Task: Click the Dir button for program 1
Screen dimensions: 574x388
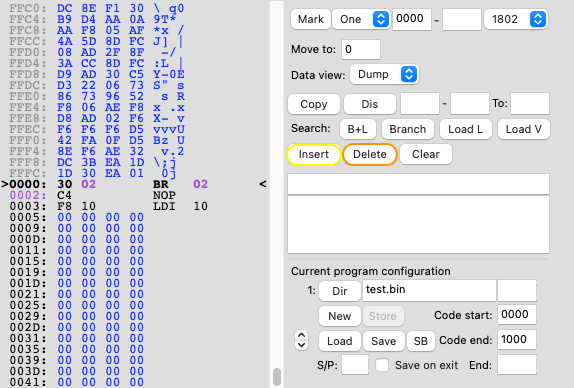Action: pyautogui.click(x=340, y=291)
